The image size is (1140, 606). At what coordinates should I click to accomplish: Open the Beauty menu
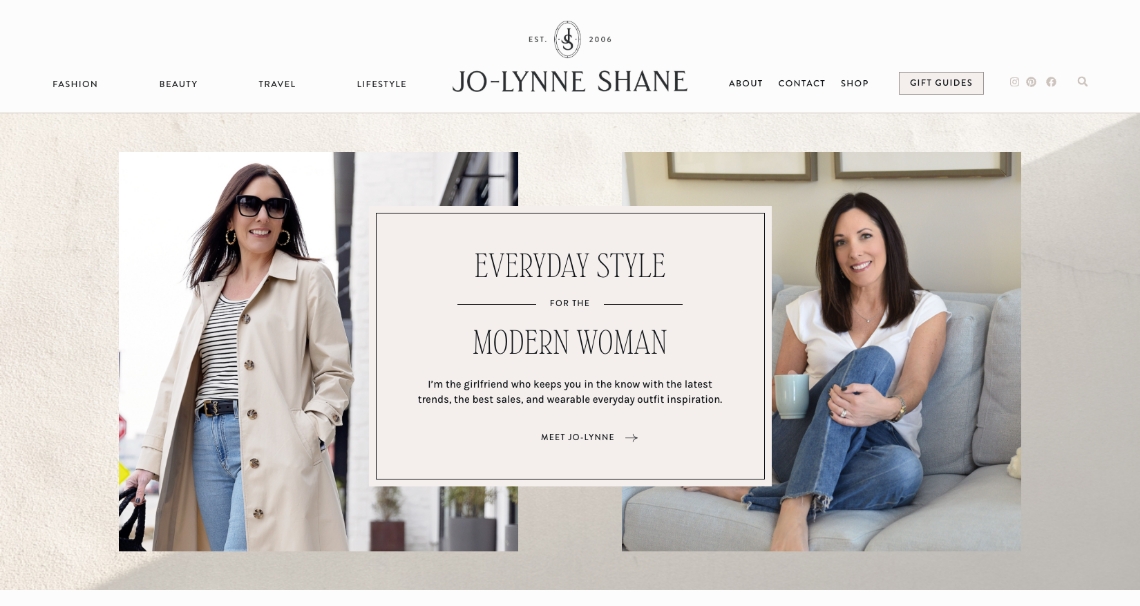[178, 84]
